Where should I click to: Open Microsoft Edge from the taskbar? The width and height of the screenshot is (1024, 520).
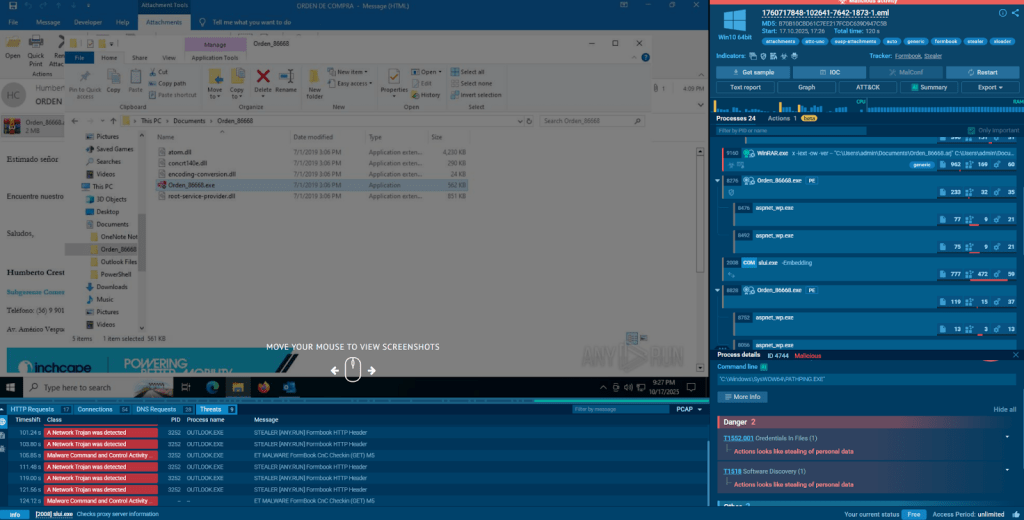(212, 387)
